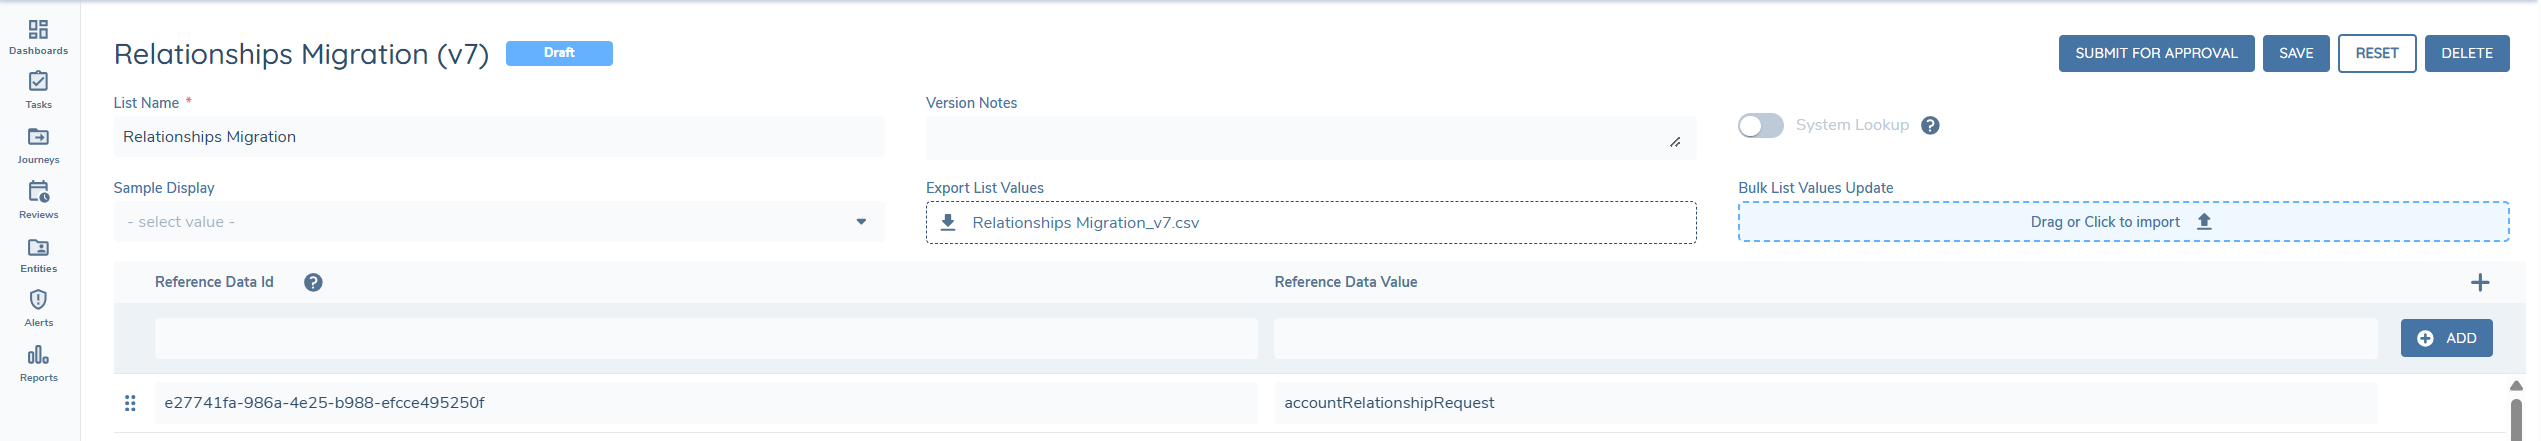Delete the list with Delete button
Viewport: 2541px width, 441px height.
[x=2466, y=53]
